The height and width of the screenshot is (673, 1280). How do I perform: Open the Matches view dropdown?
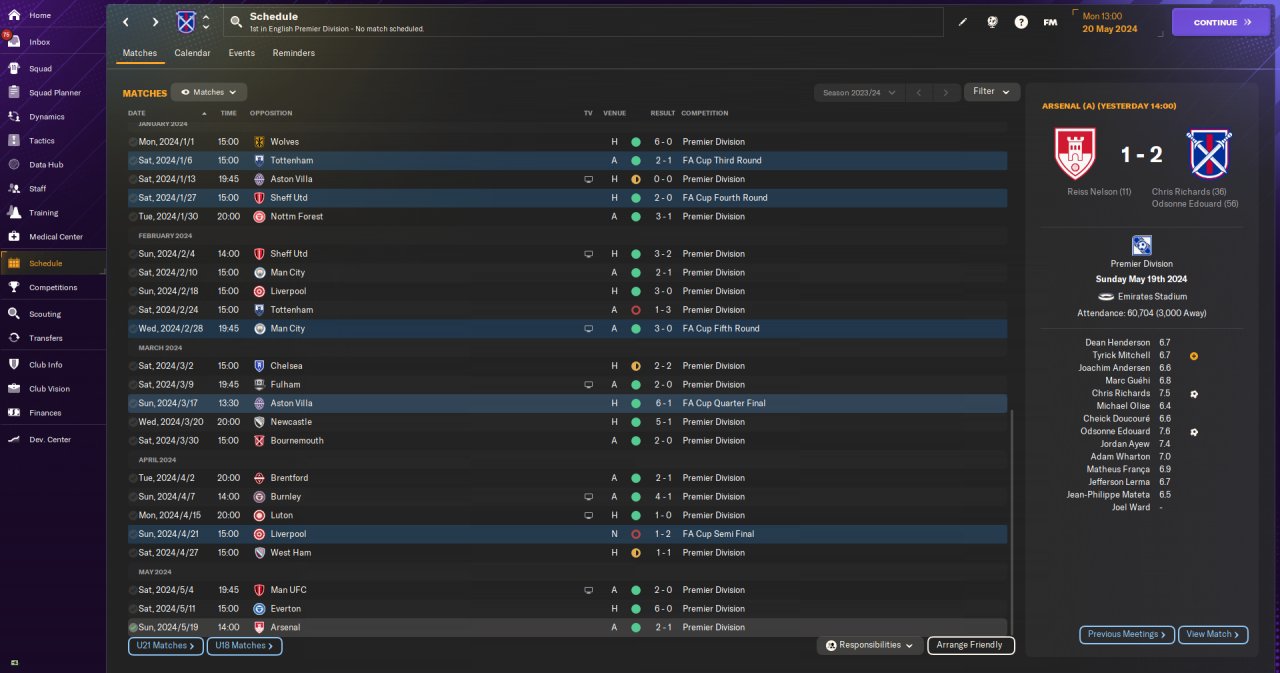[208, 92]
